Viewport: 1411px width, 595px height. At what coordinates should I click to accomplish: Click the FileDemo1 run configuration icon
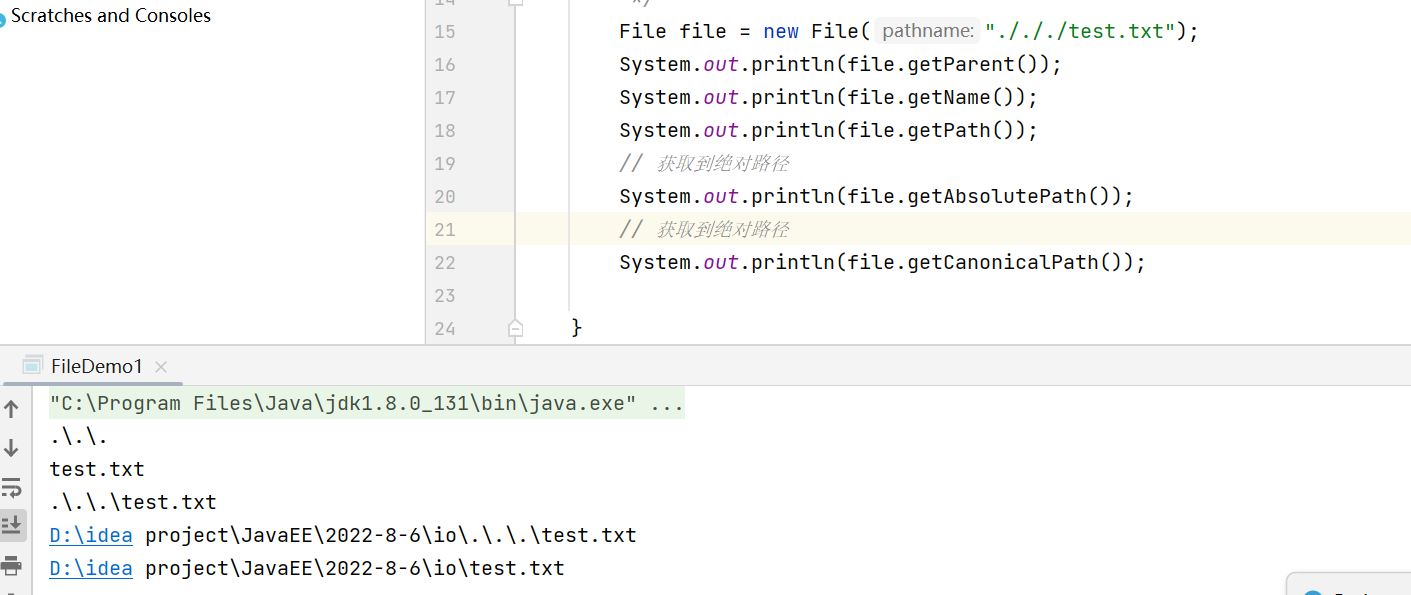tap(33, 366)
